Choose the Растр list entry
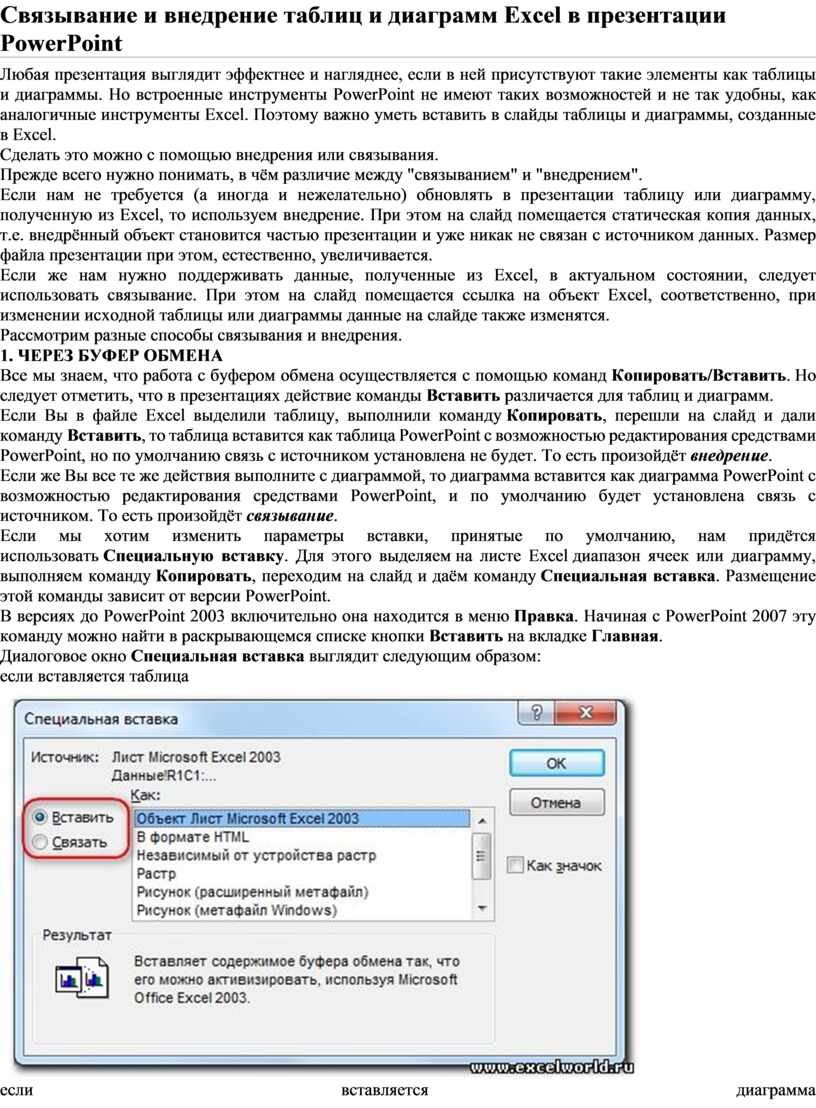 coord(302,873)
